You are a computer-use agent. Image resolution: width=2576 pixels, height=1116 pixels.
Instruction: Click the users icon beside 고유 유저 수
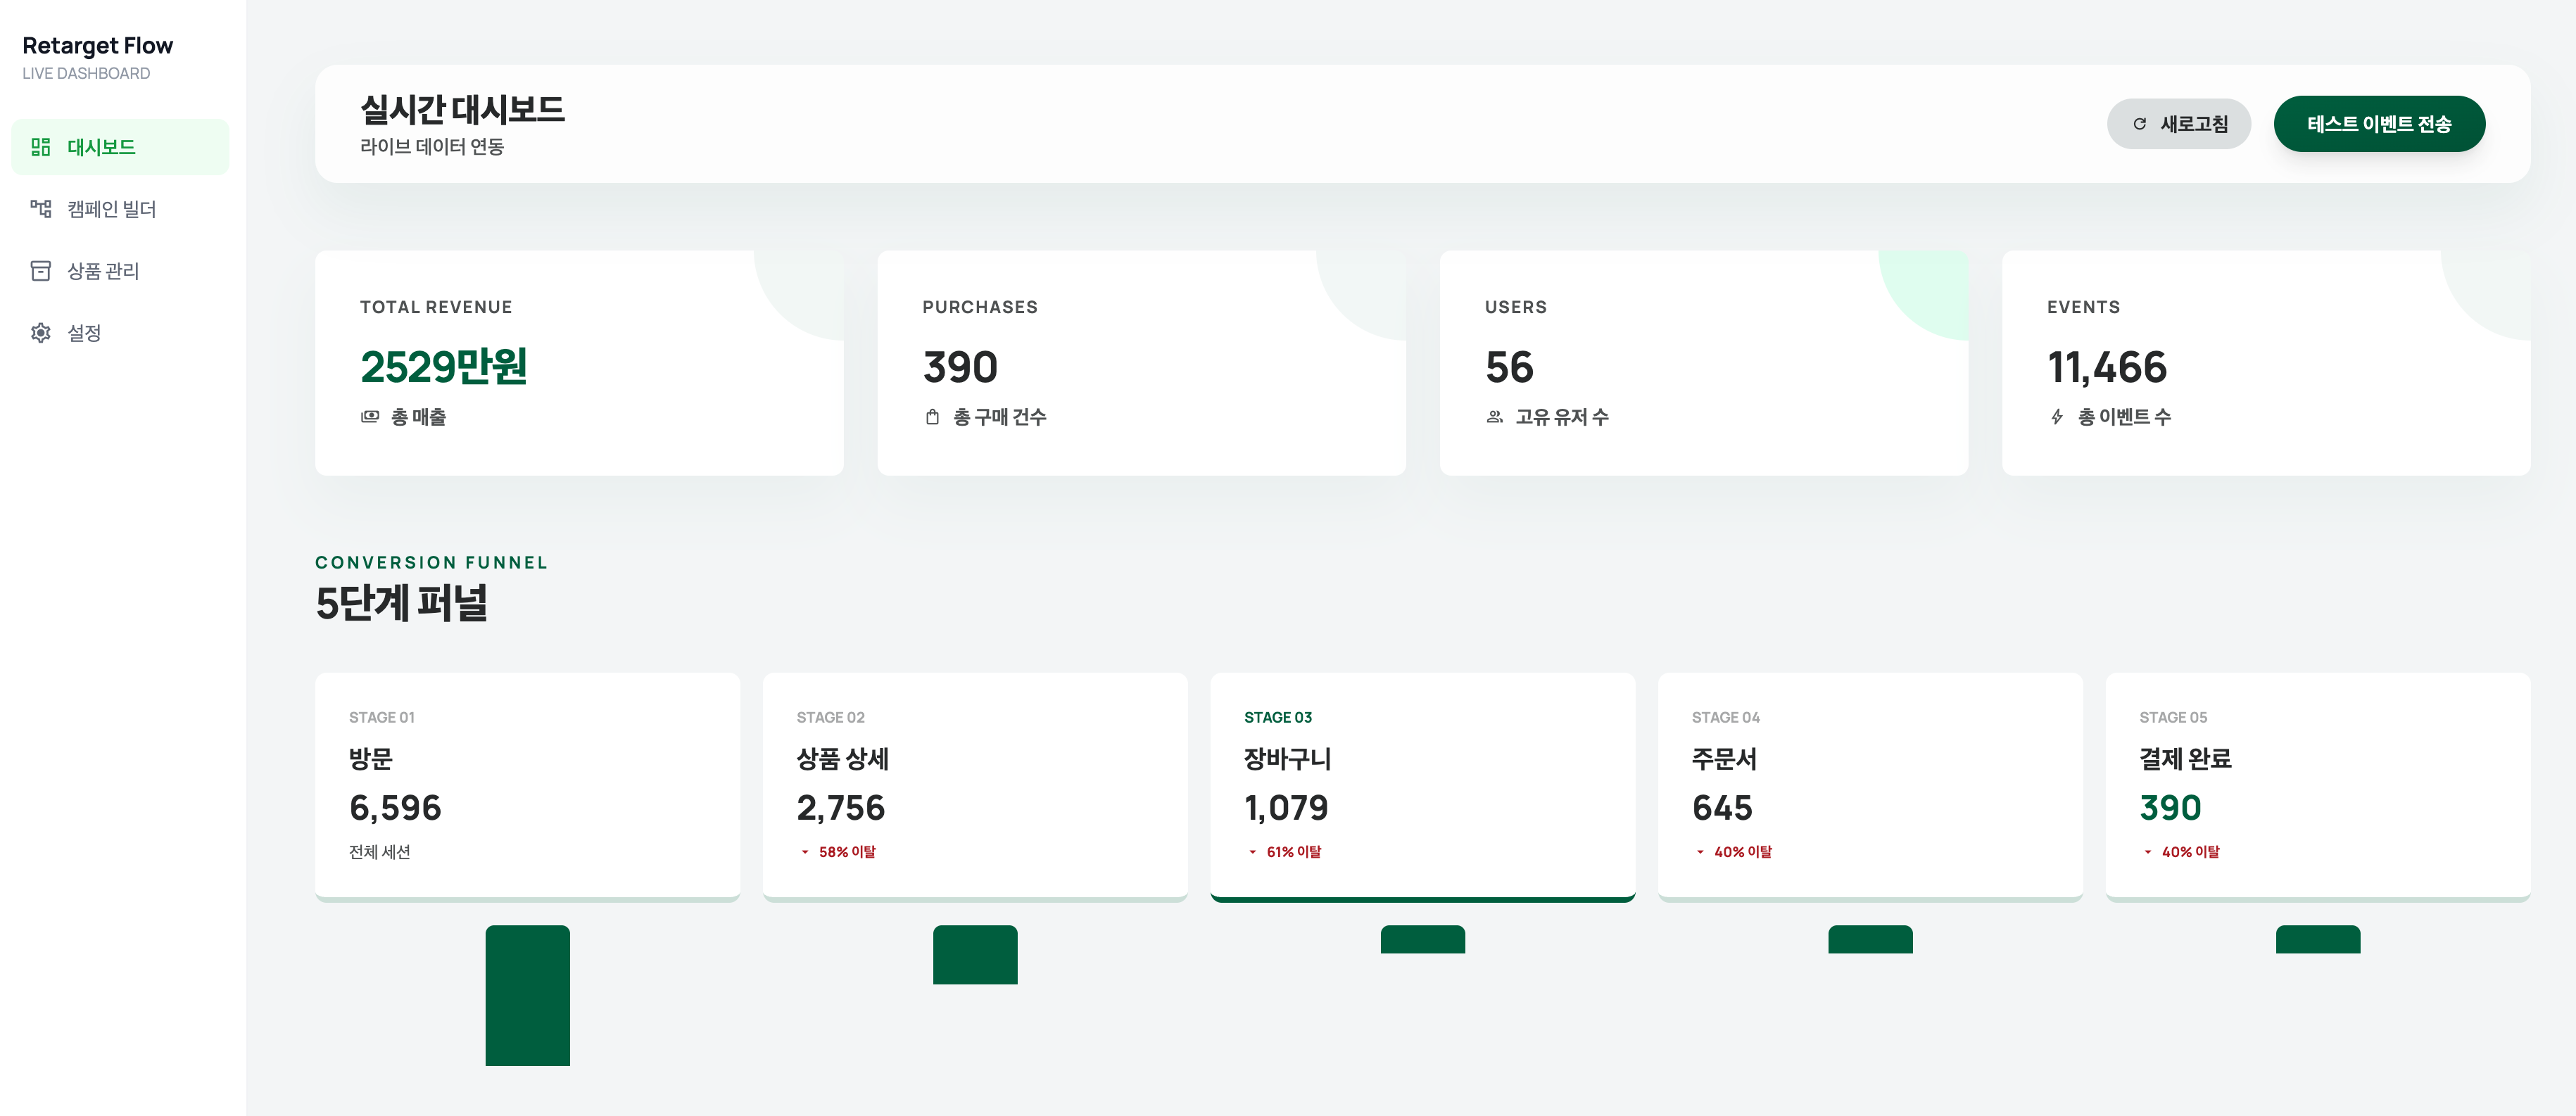point(1494,417)
